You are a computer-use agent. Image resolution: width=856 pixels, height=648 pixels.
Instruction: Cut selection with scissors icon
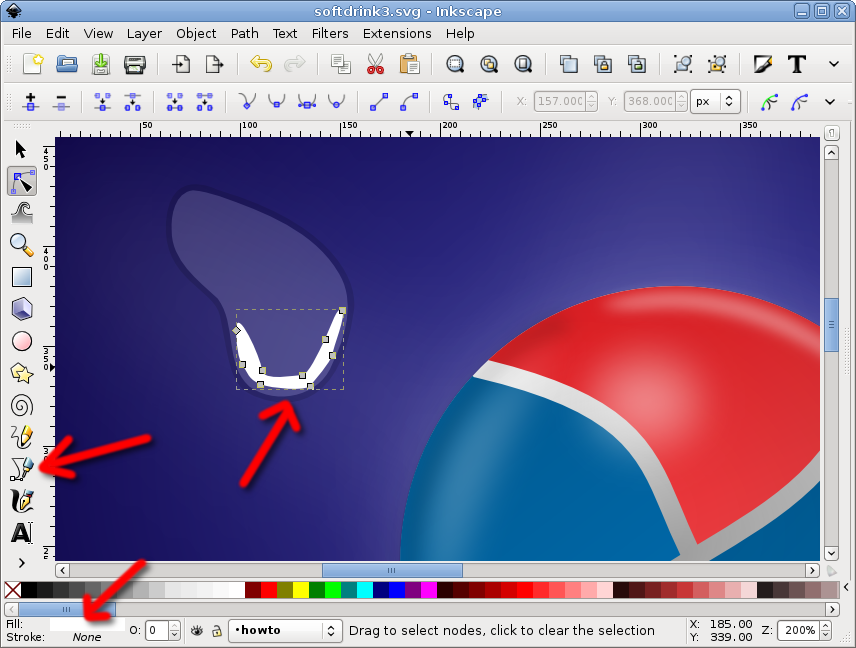click(375, 64)
